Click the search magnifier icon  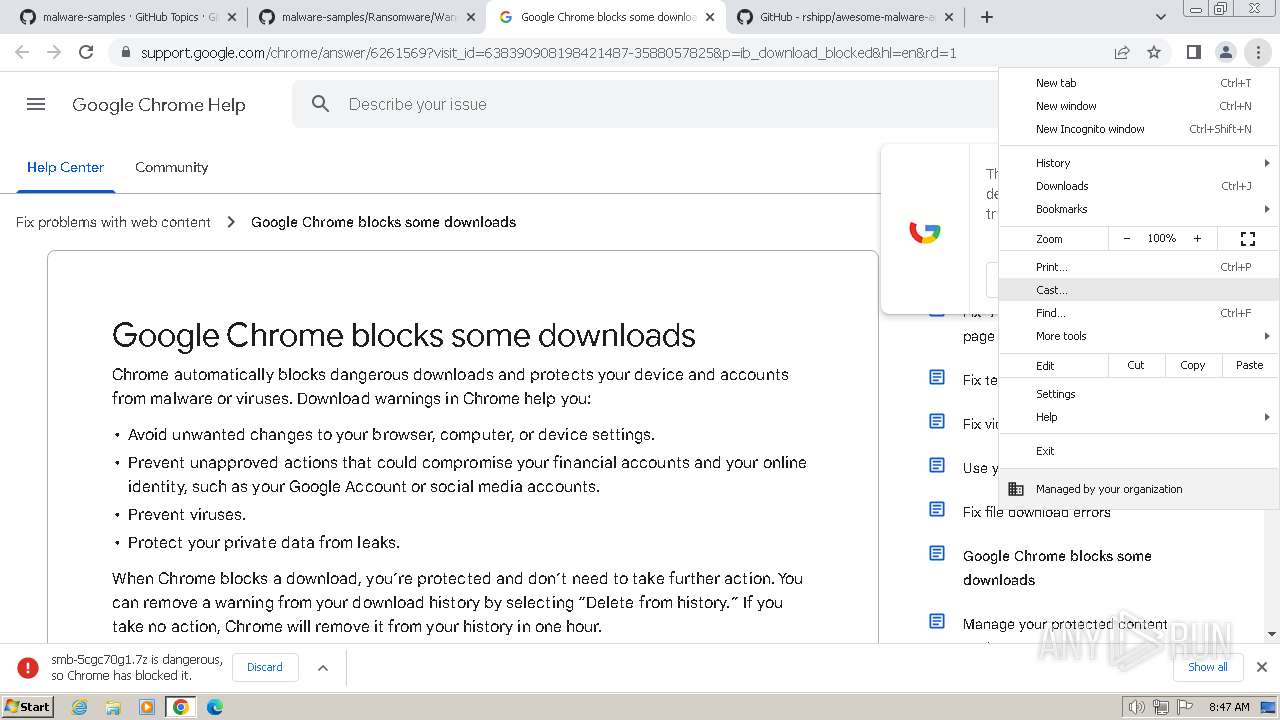coord(320,104)
